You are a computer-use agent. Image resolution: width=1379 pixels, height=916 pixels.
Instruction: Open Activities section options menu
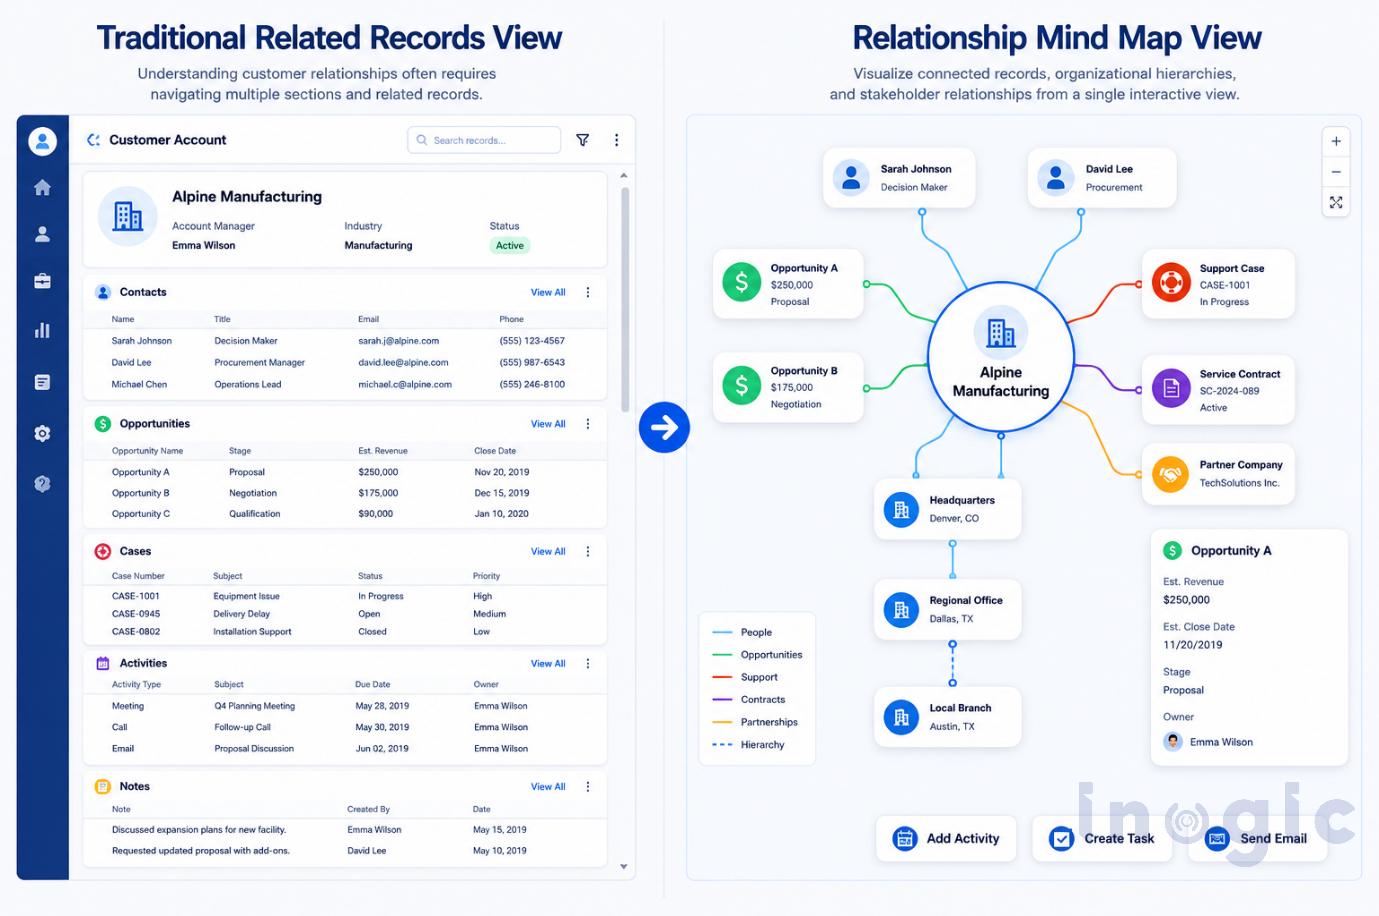click(588, 663)
